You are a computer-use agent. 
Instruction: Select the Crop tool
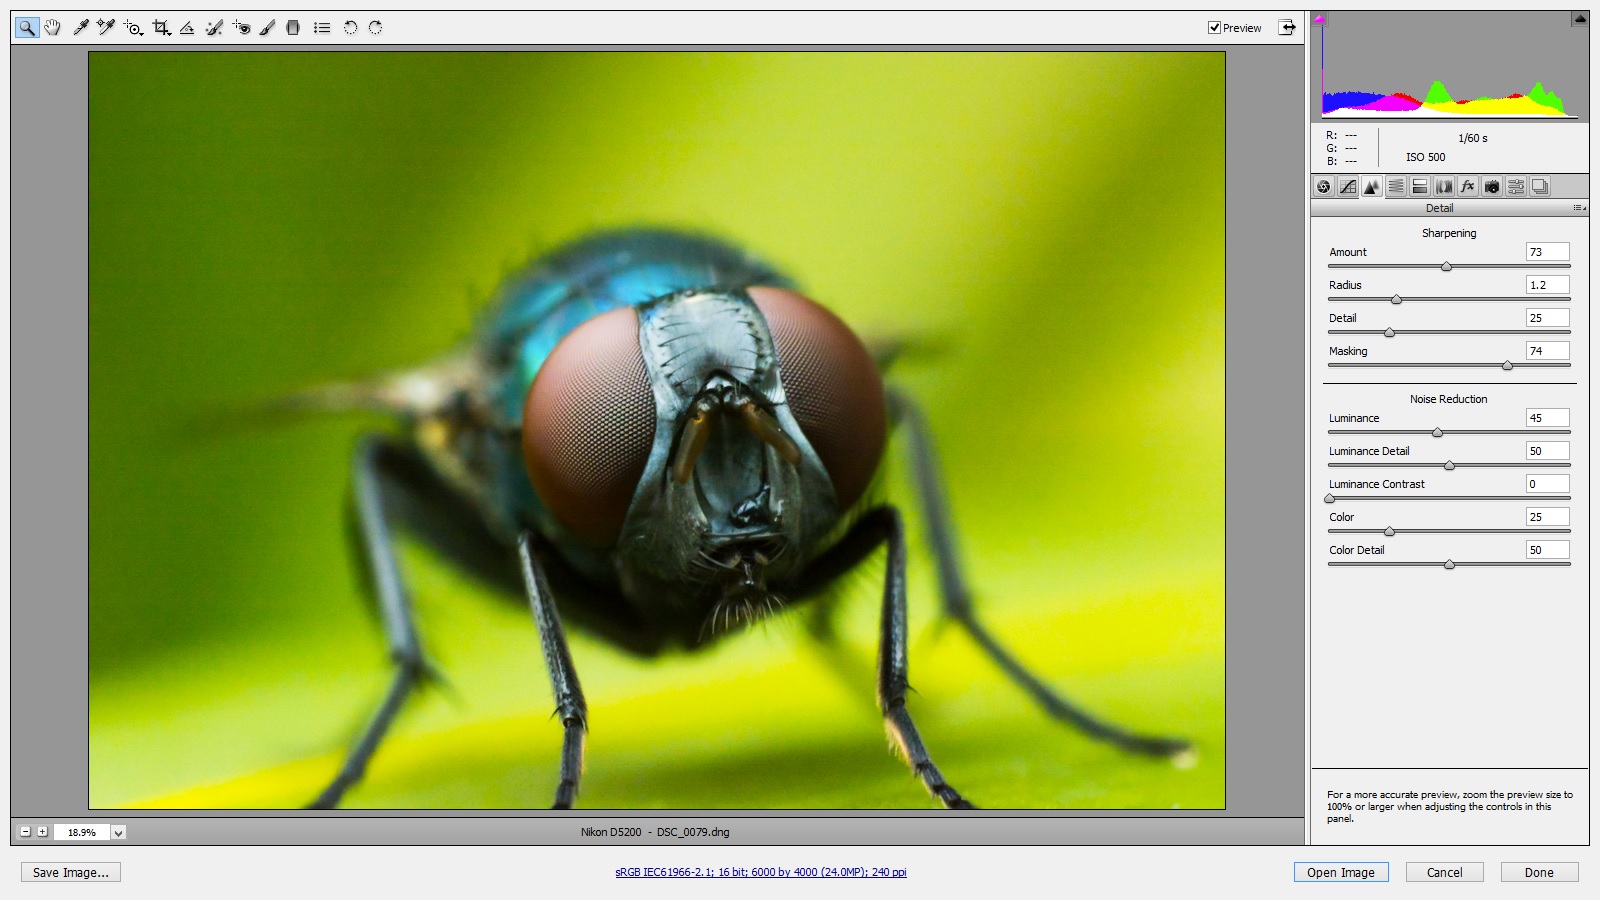click(160, 28)
